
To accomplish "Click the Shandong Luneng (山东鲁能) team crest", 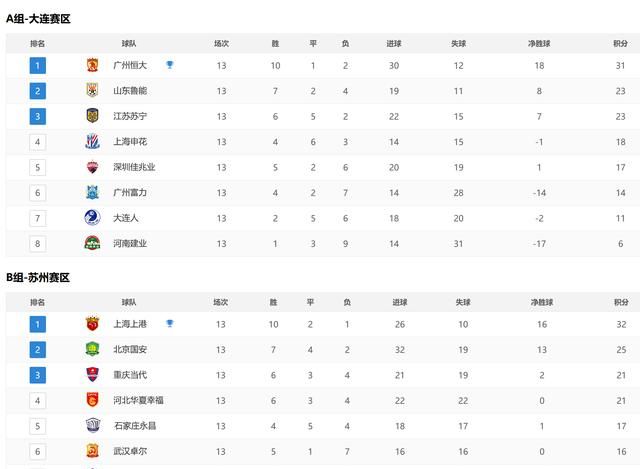I will [x=93, y=91].
